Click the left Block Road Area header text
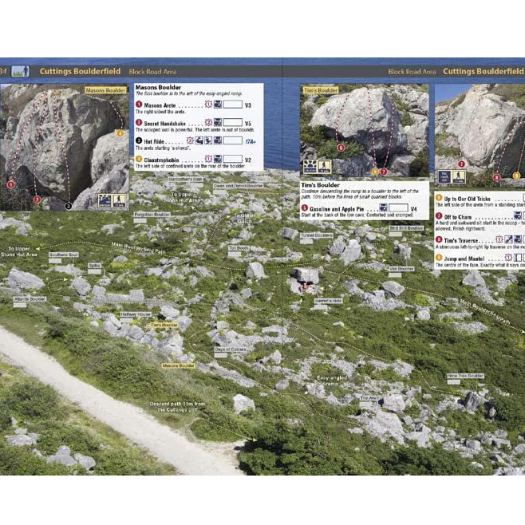Image resolution: width=525 pixels, height=525 pixels. pos(153,72)
